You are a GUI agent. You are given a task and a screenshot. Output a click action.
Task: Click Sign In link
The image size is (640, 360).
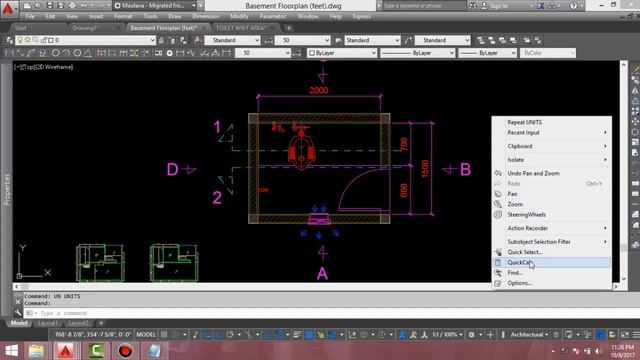point(499,6)
